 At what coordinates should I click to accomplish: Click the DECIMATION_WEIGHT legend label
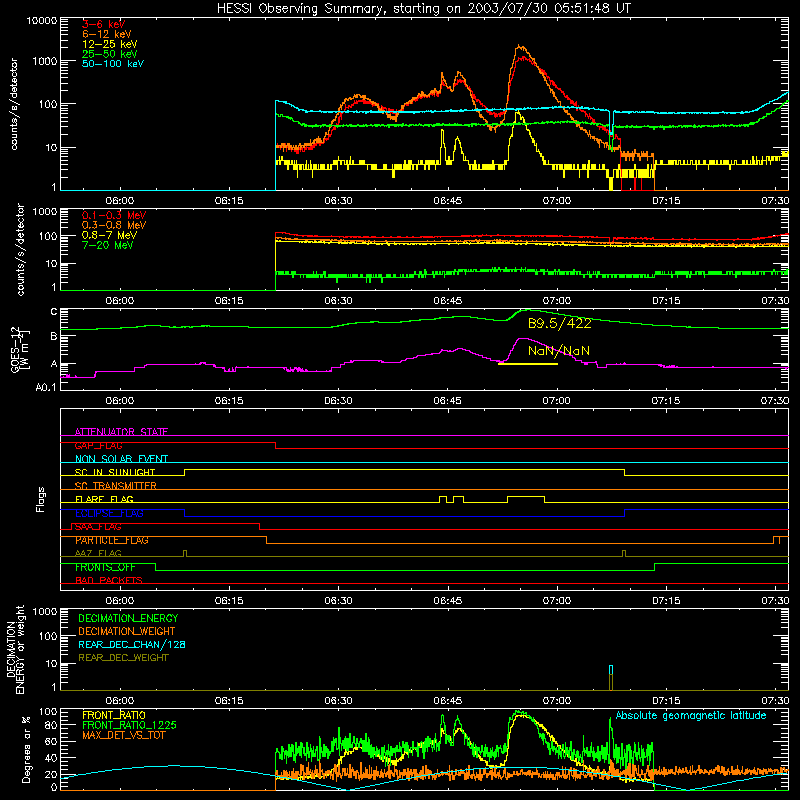click(x=127, y=632)
